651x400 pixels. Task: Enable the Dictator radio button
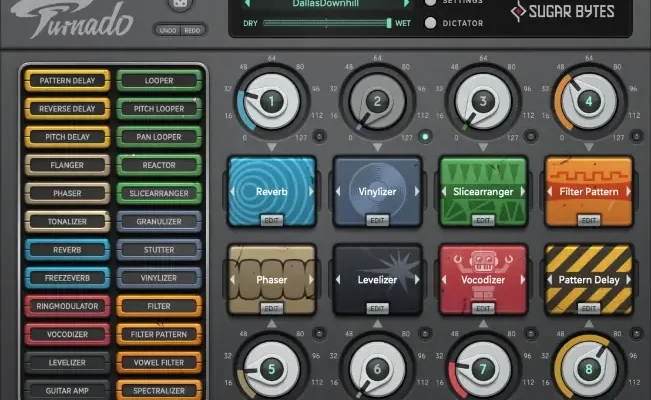click(x=431, y=22)
